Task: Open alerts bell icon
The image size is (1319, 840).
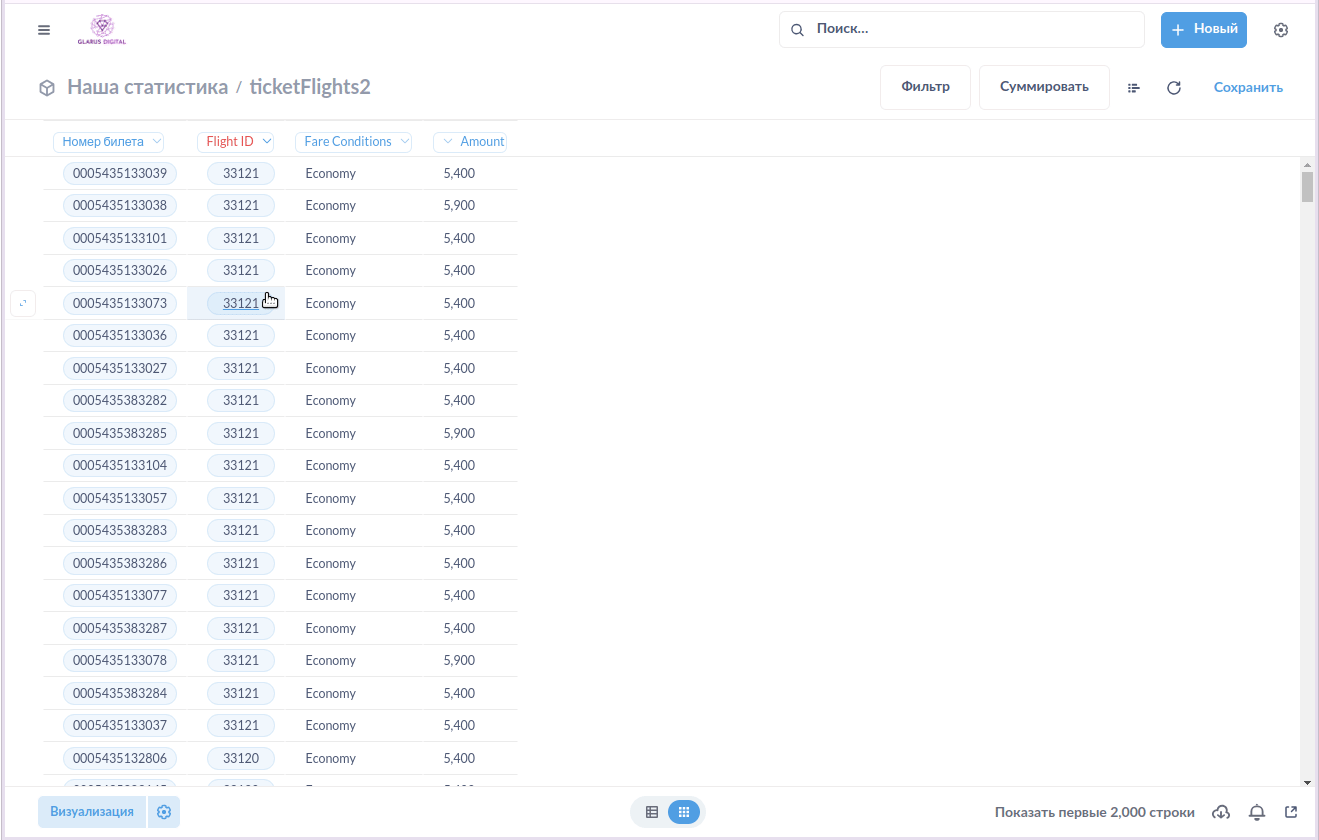Action: click(x=1257, y=812)
